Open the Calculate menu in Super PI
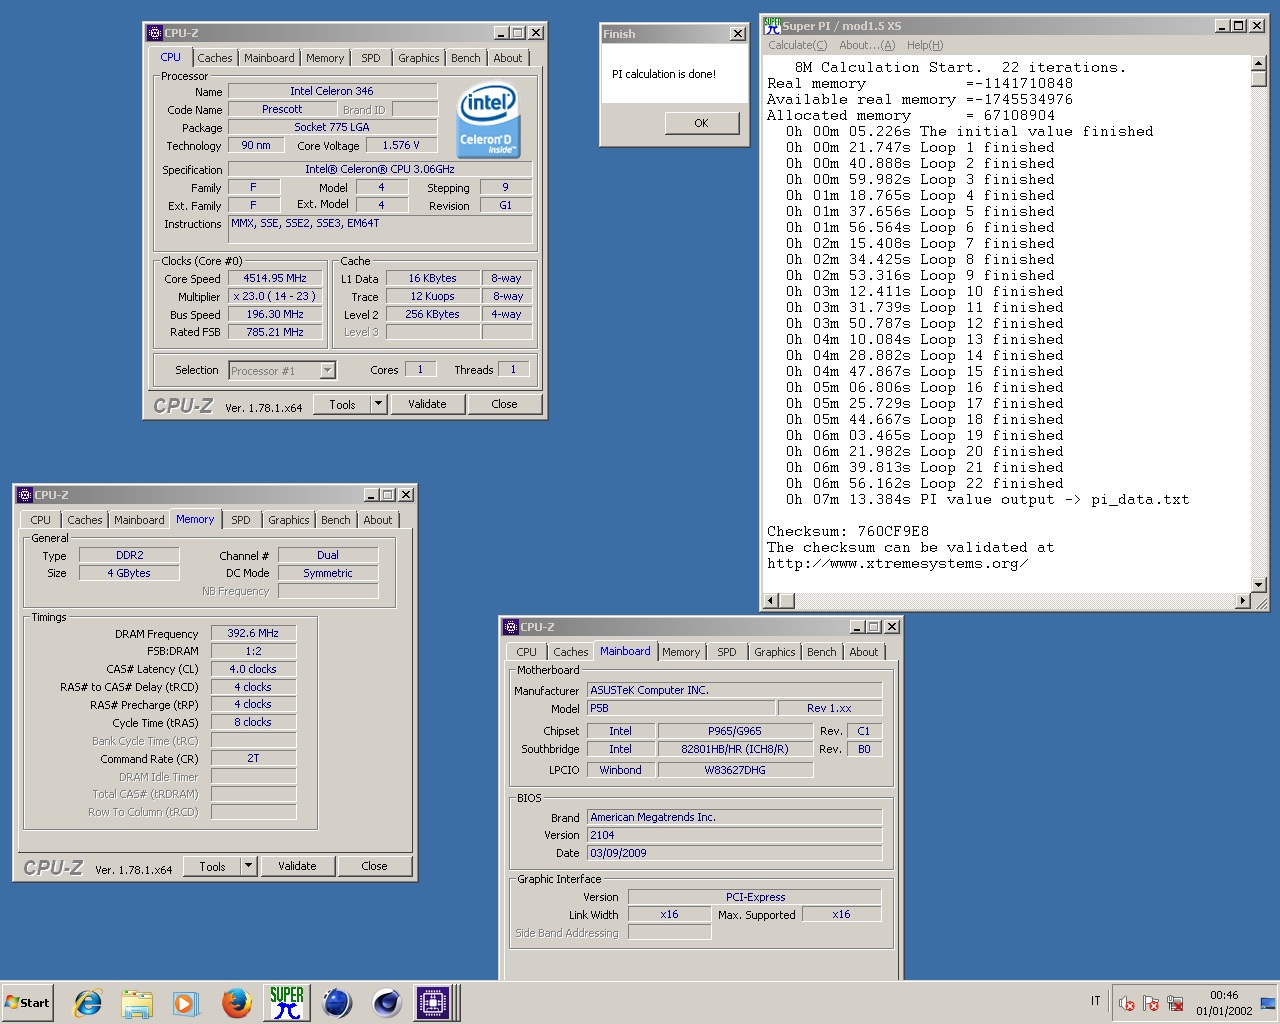The width and height of the screenshot is (1280, 1024). 798,45
